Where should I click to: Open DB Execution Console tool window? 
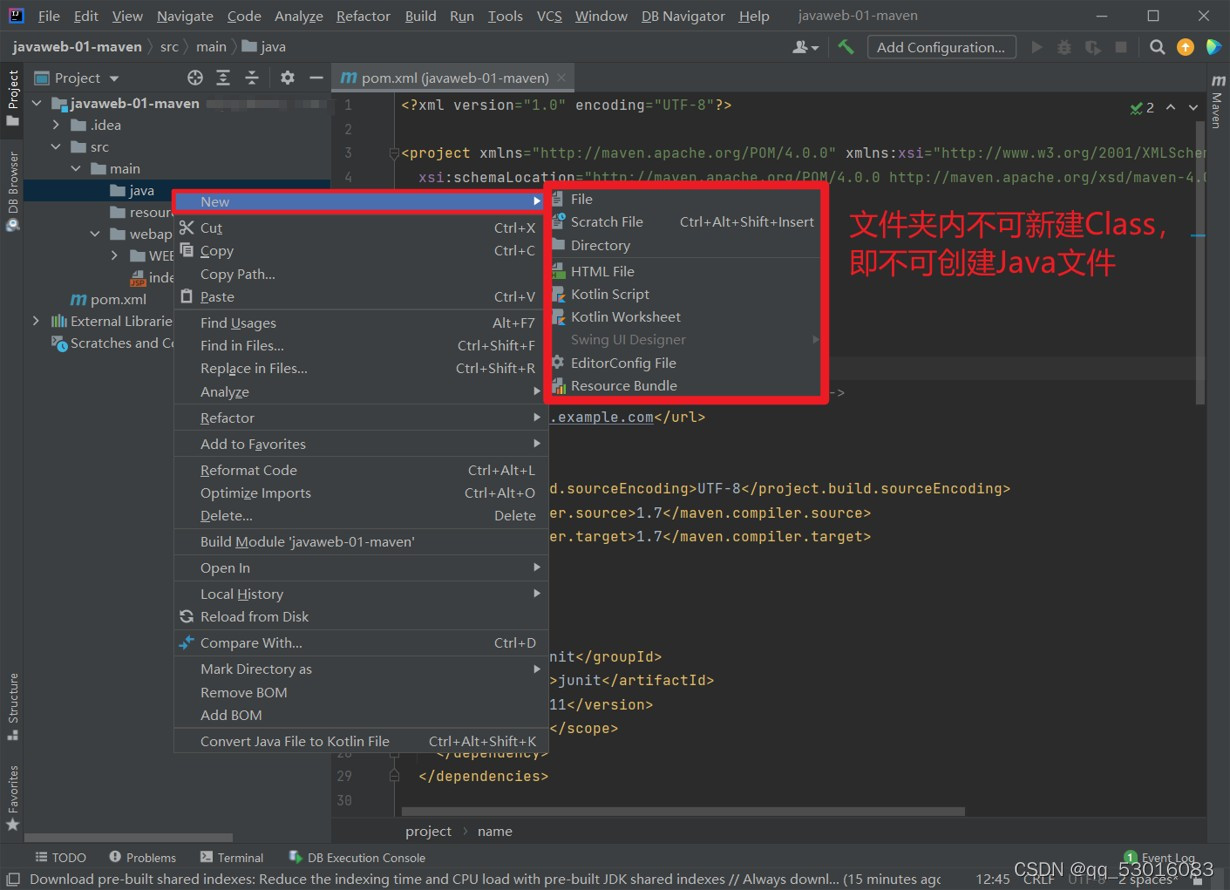(357, 857)
